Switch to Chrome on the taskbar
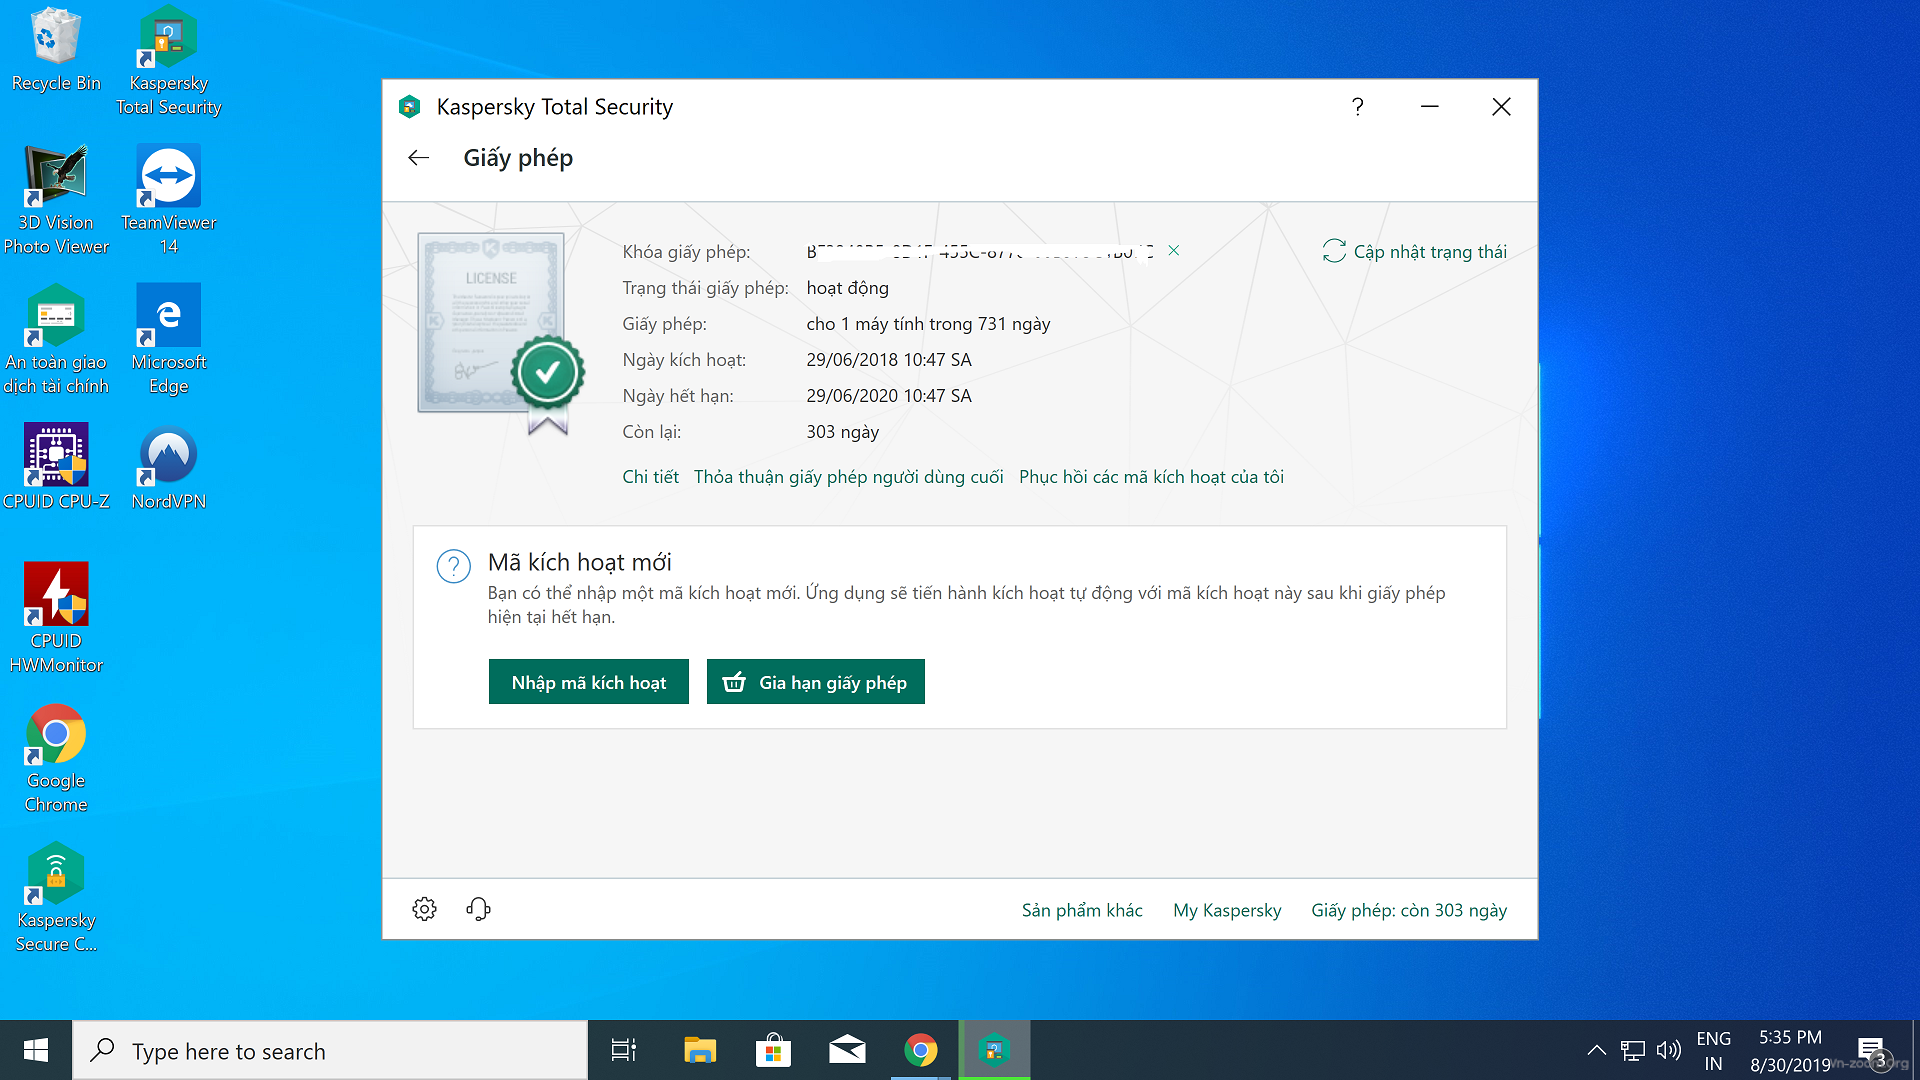Viewport: 1920px width, 1080px height. (x=921, y=1050)
